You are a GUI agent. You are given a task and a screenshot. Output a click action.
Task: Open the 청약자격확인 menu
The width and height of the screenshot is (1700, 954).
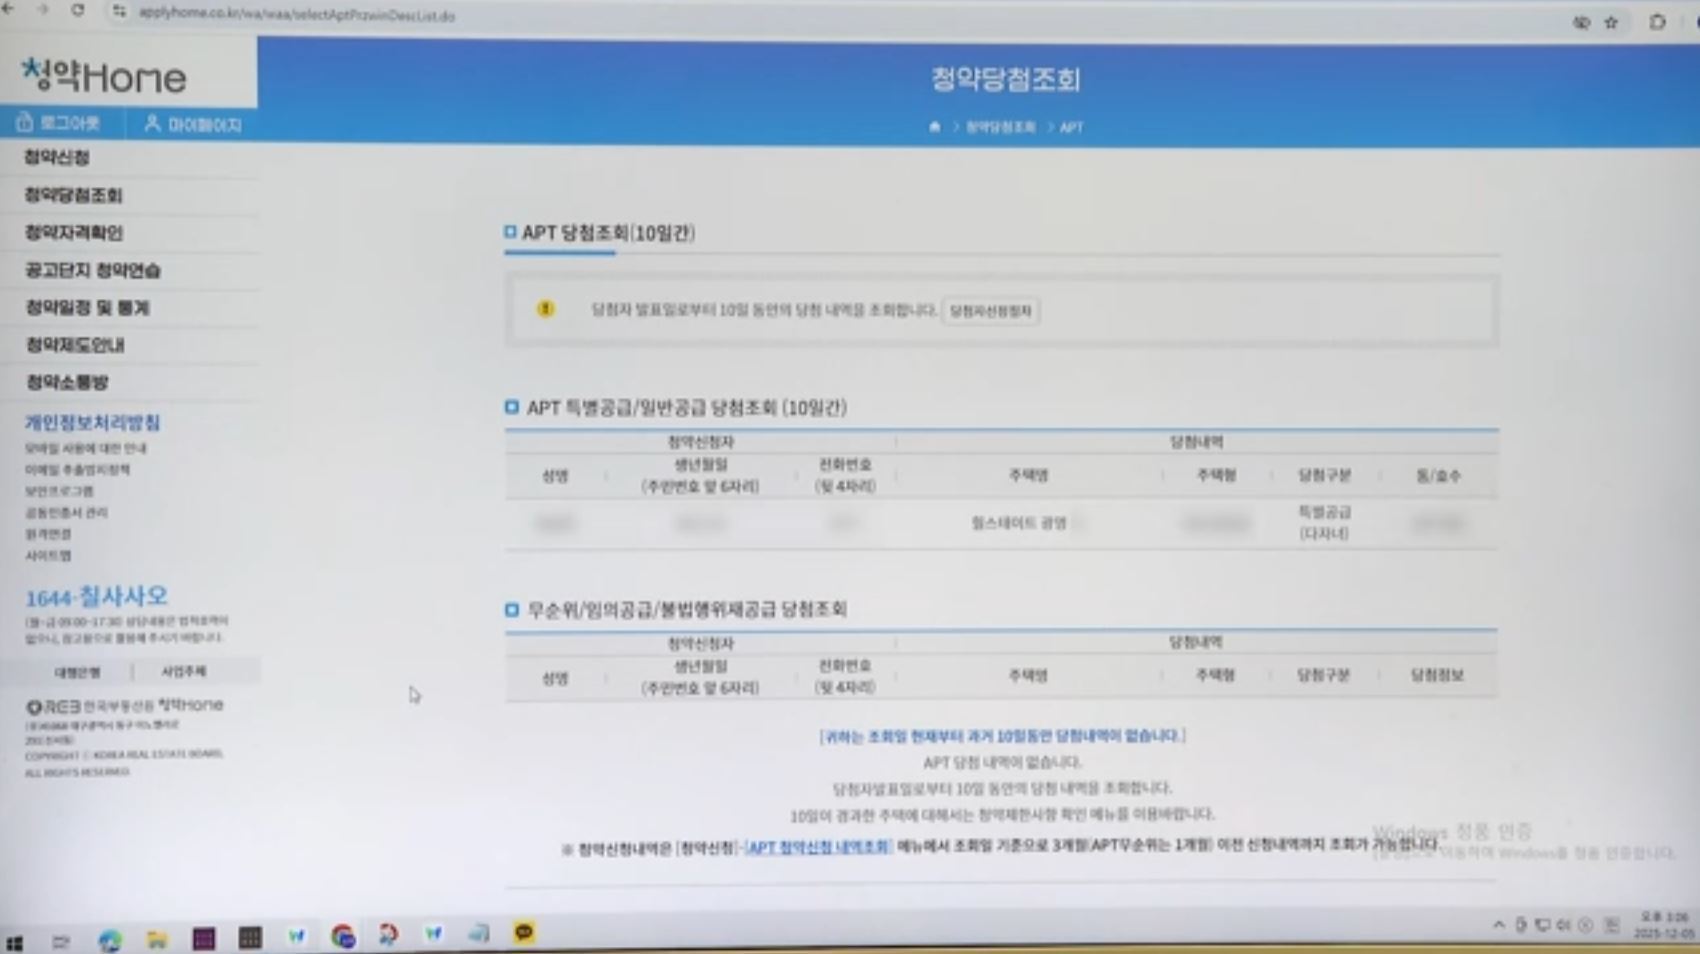tap(74, 232)
